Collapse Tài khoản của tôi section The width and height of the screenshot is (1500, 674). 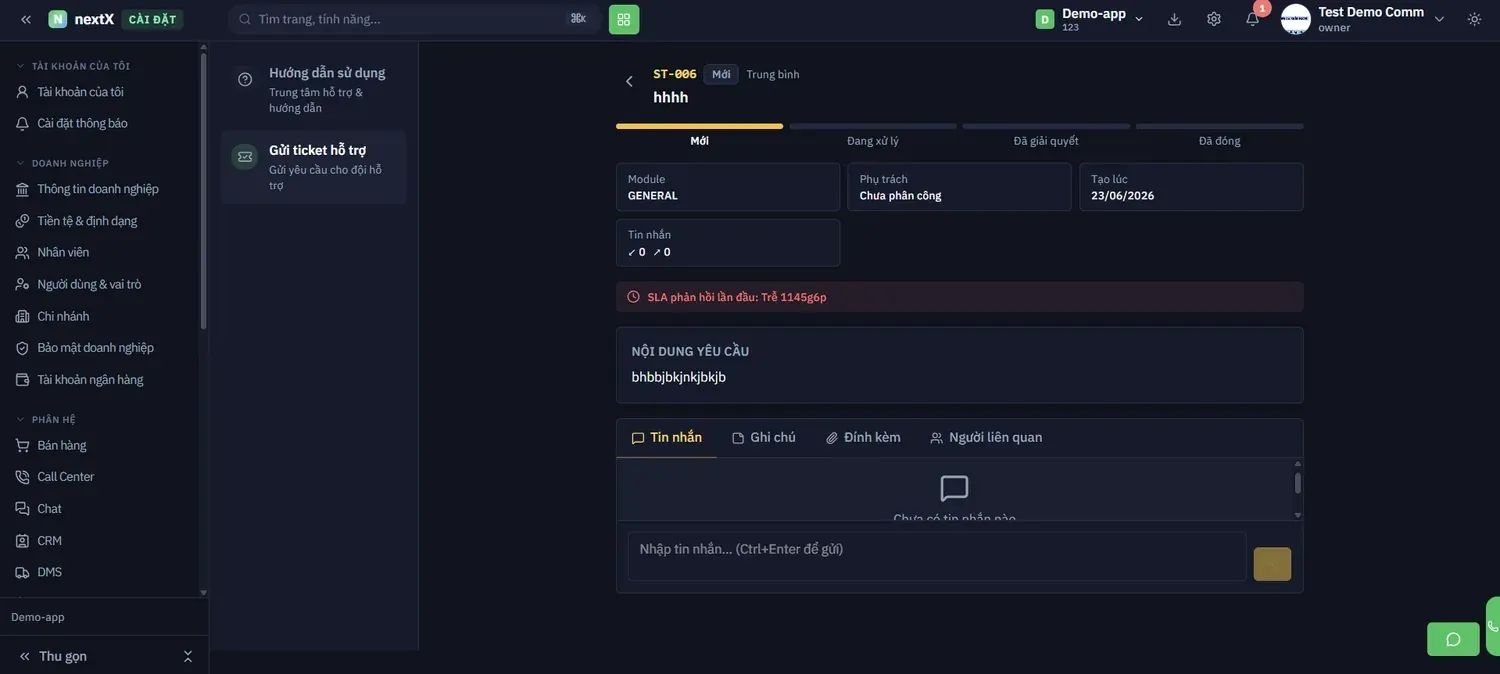click(74, 66)
